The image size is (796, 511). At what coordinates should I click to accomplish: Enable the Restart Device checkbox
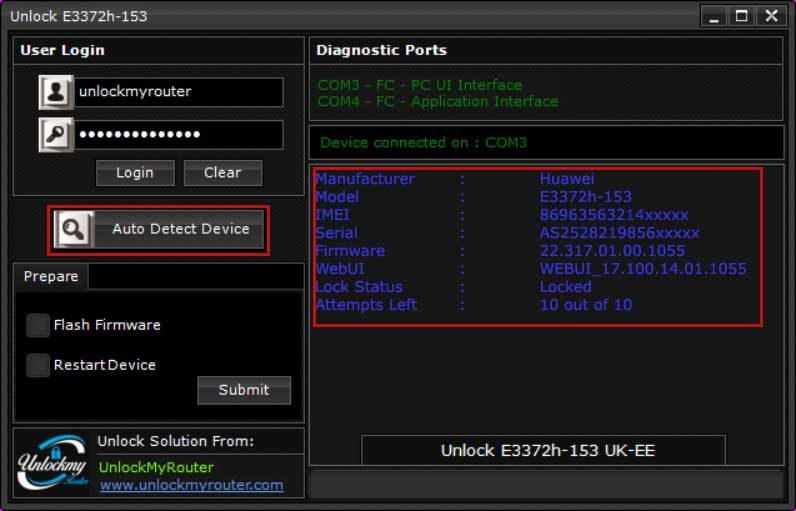(x=38, y=365)
